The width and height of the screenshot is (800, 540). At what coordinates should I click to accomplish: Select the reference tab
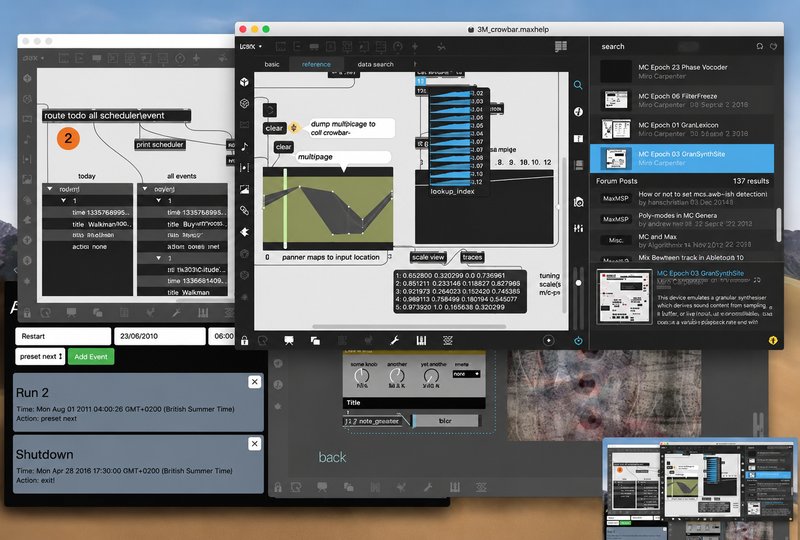(316, 64)
